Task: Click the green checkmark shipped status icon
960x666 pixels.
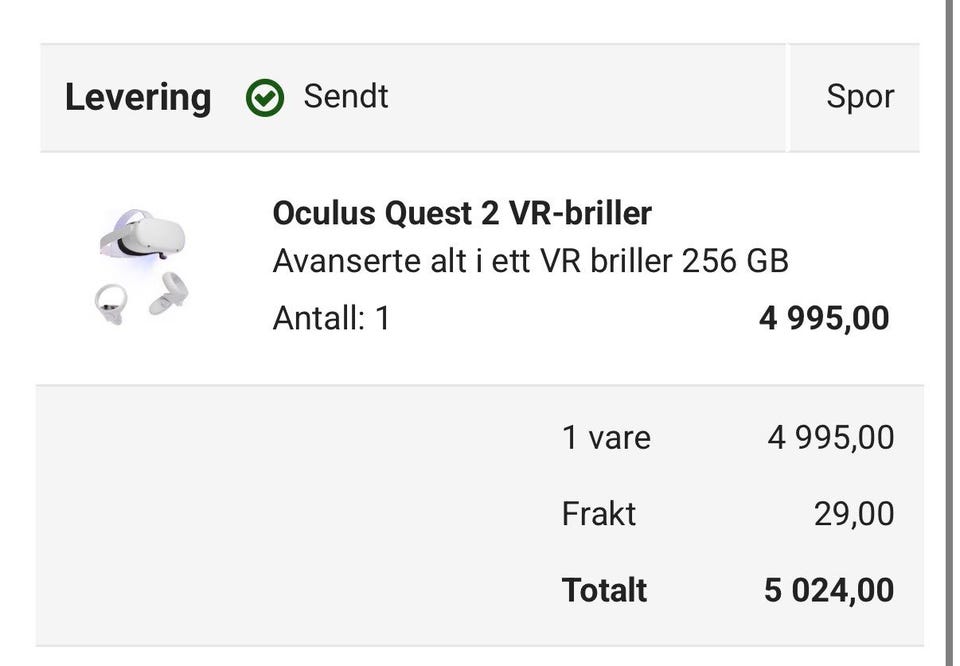Action: pyautogui.click(x=264, y=98)
